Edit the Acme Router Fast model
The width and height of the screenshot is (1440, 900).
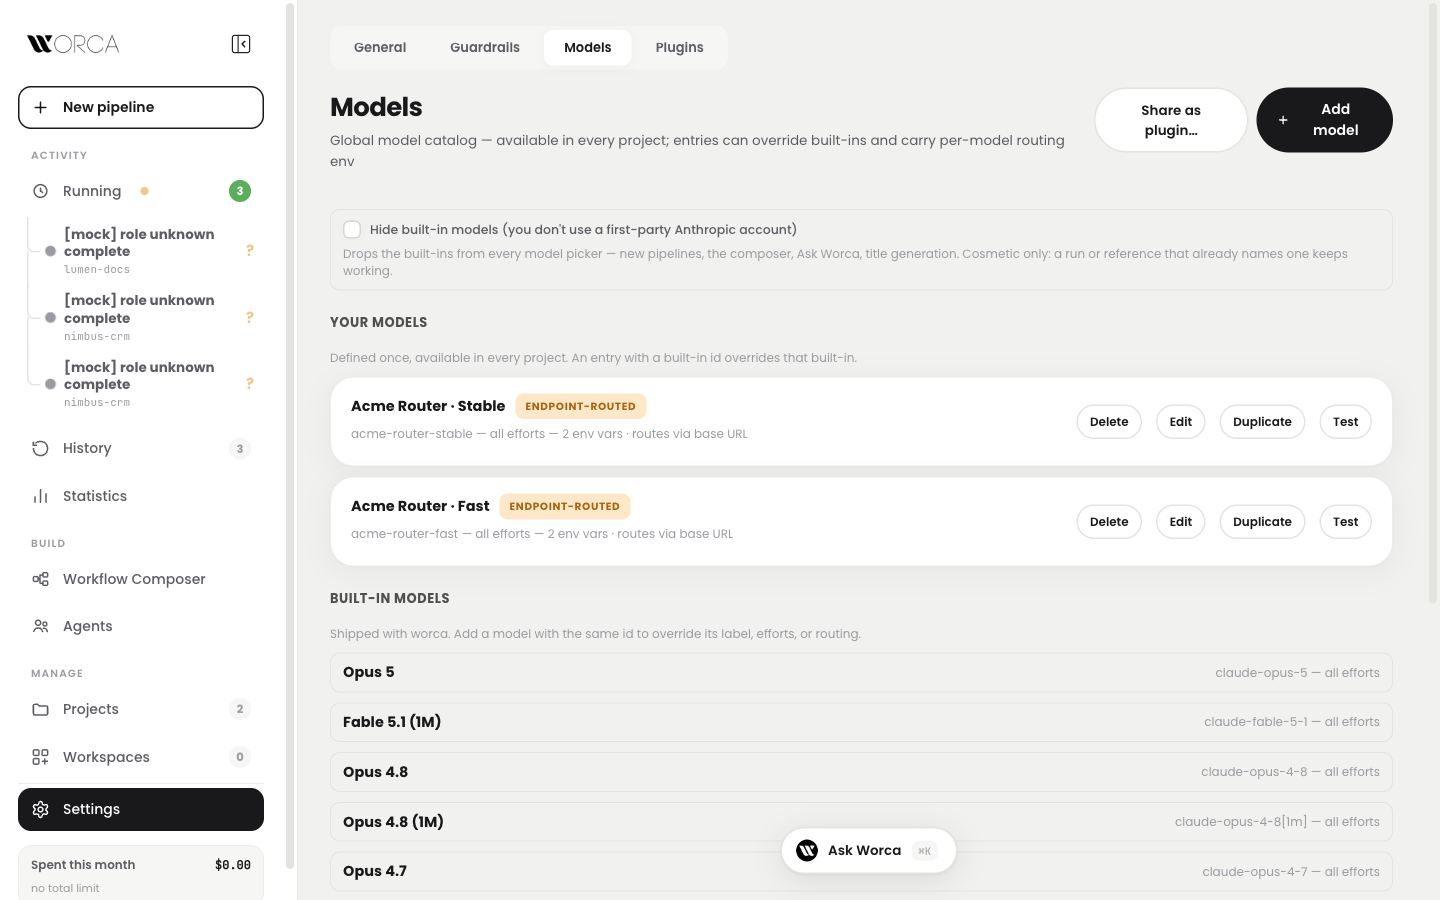point(1181,522)
